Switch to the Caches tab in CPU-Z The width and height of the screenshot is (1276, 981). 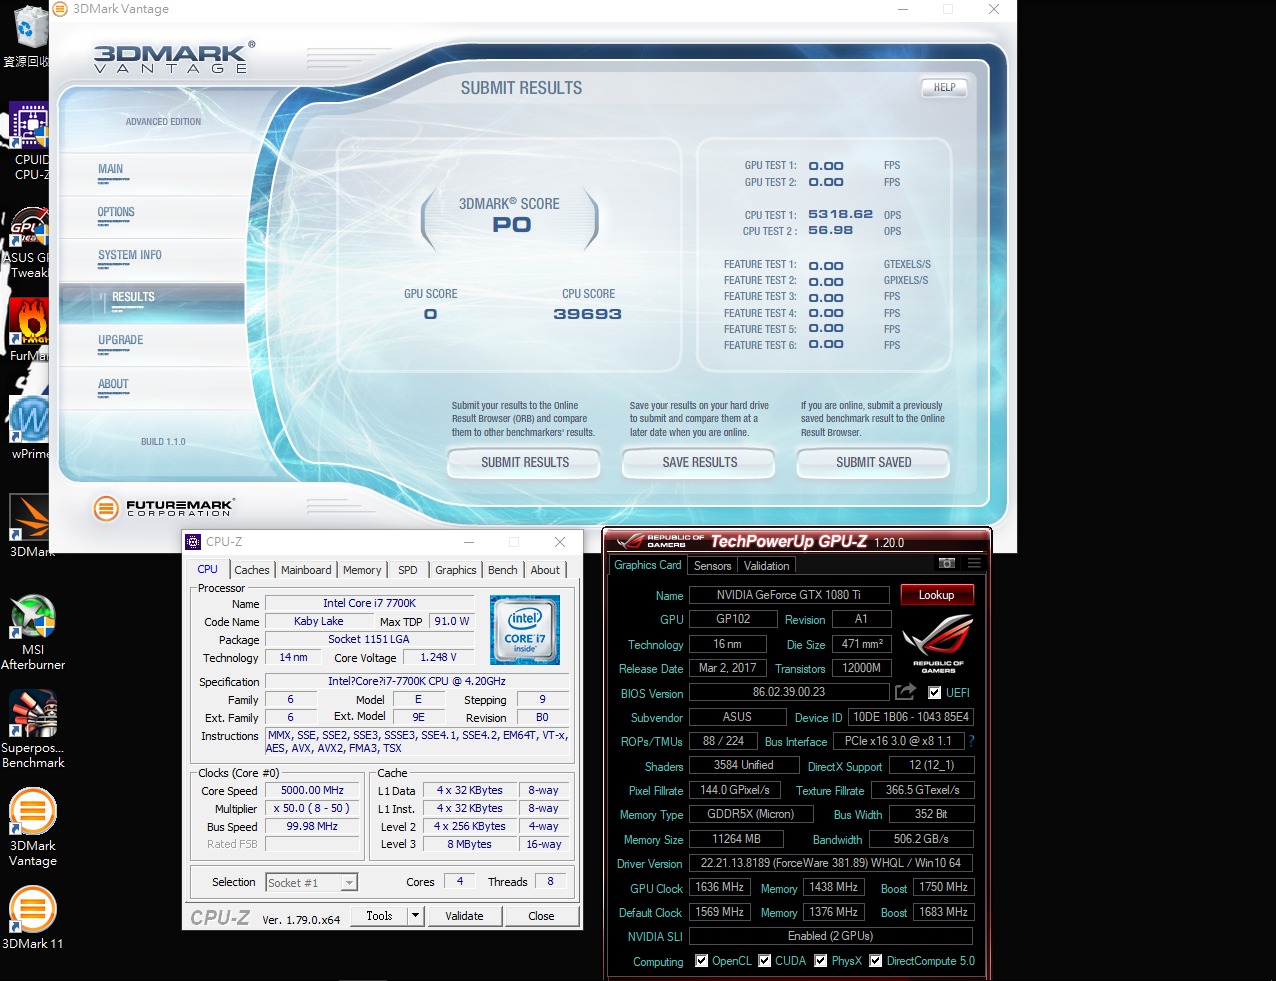tap(252, 570)
